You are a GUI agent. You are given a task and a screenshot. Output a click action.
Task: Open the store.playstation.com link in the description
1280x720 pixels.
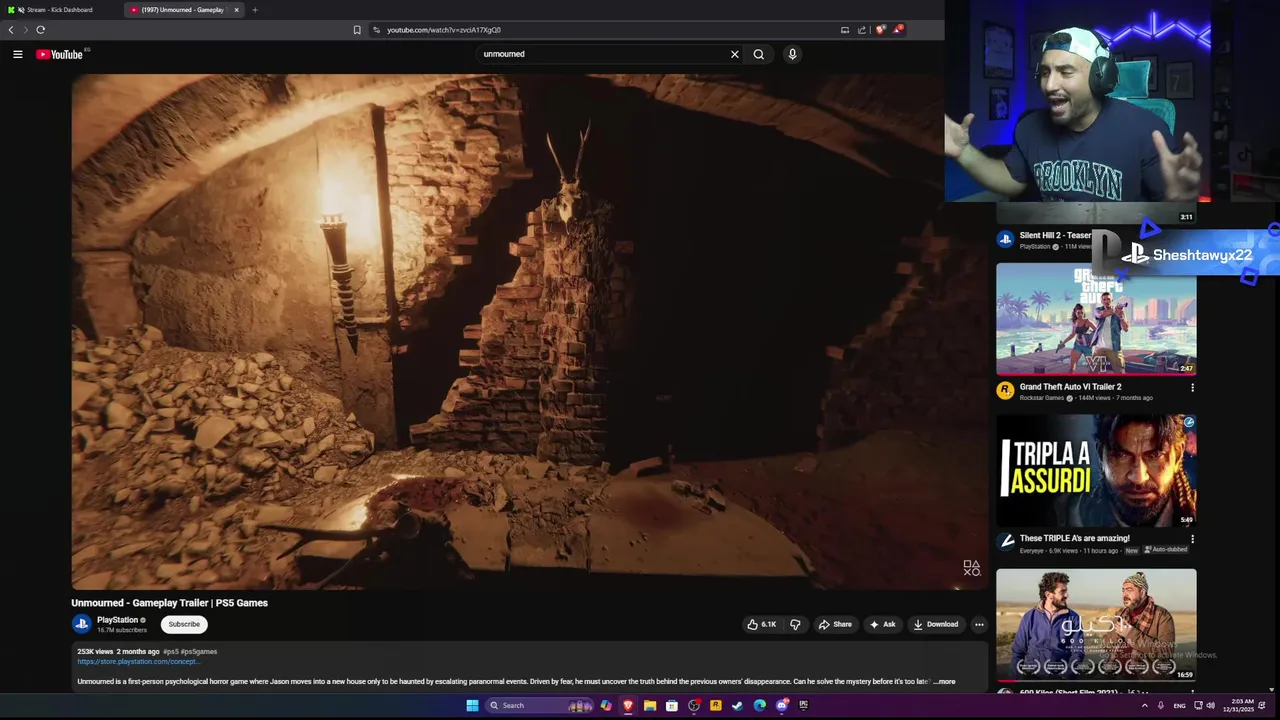[x=138, y=662]
